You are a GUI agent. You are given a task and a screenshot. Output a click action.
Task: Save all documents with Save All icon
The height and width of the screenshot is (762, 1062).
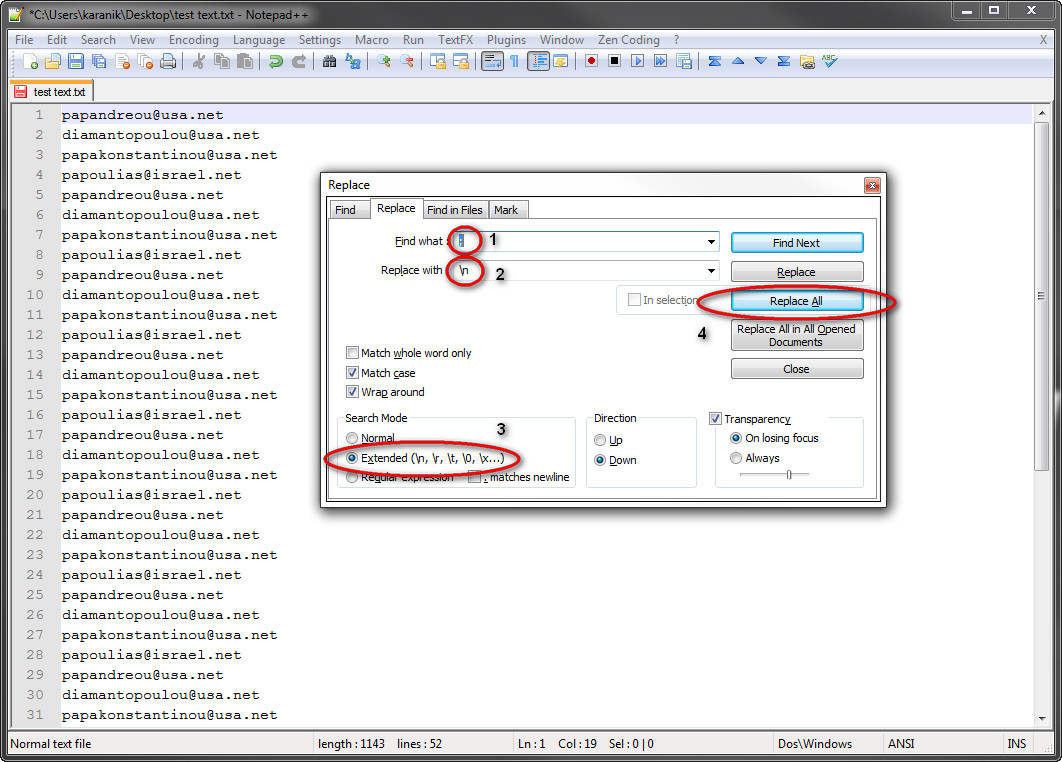click(97, 61)
